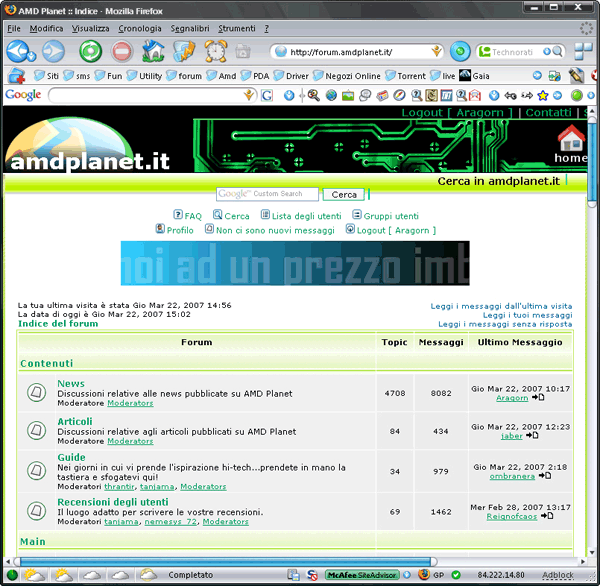
Task: Click the browser Back arrow button
Action: (x=20, y=51)
